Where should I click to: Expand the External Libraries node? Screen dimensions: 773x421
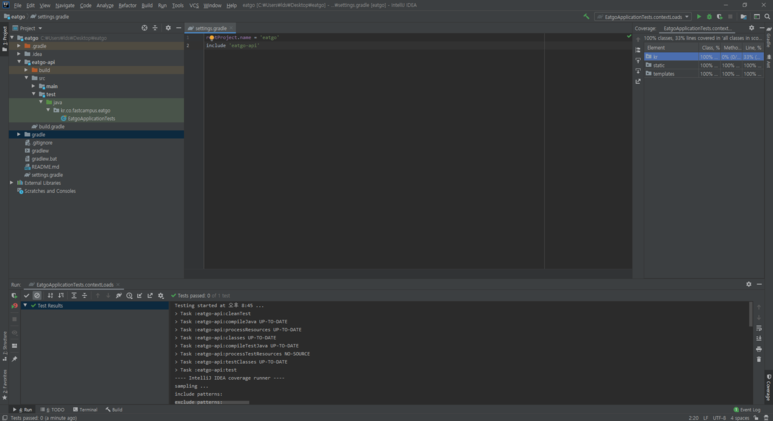click(11, 183)
